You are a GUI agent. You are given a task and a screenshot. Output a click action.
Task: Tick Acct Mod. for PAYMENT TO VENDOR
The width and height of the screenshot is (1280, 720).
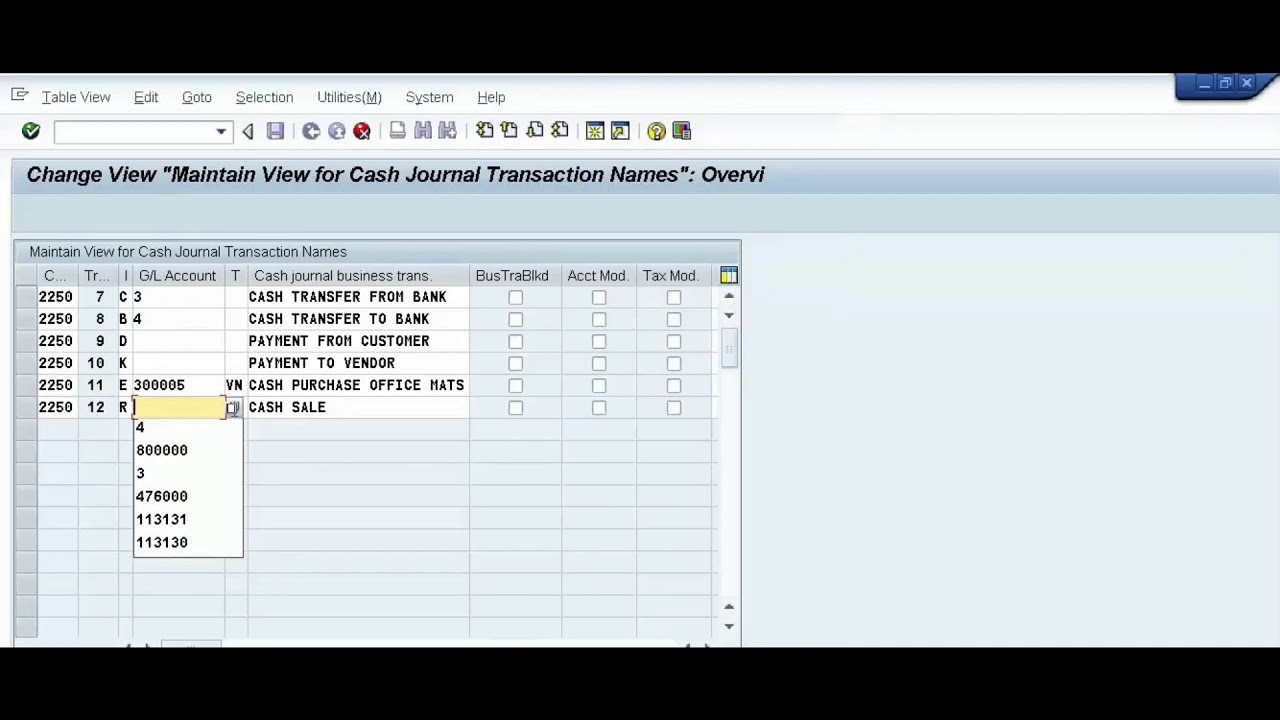coord(599,364)
